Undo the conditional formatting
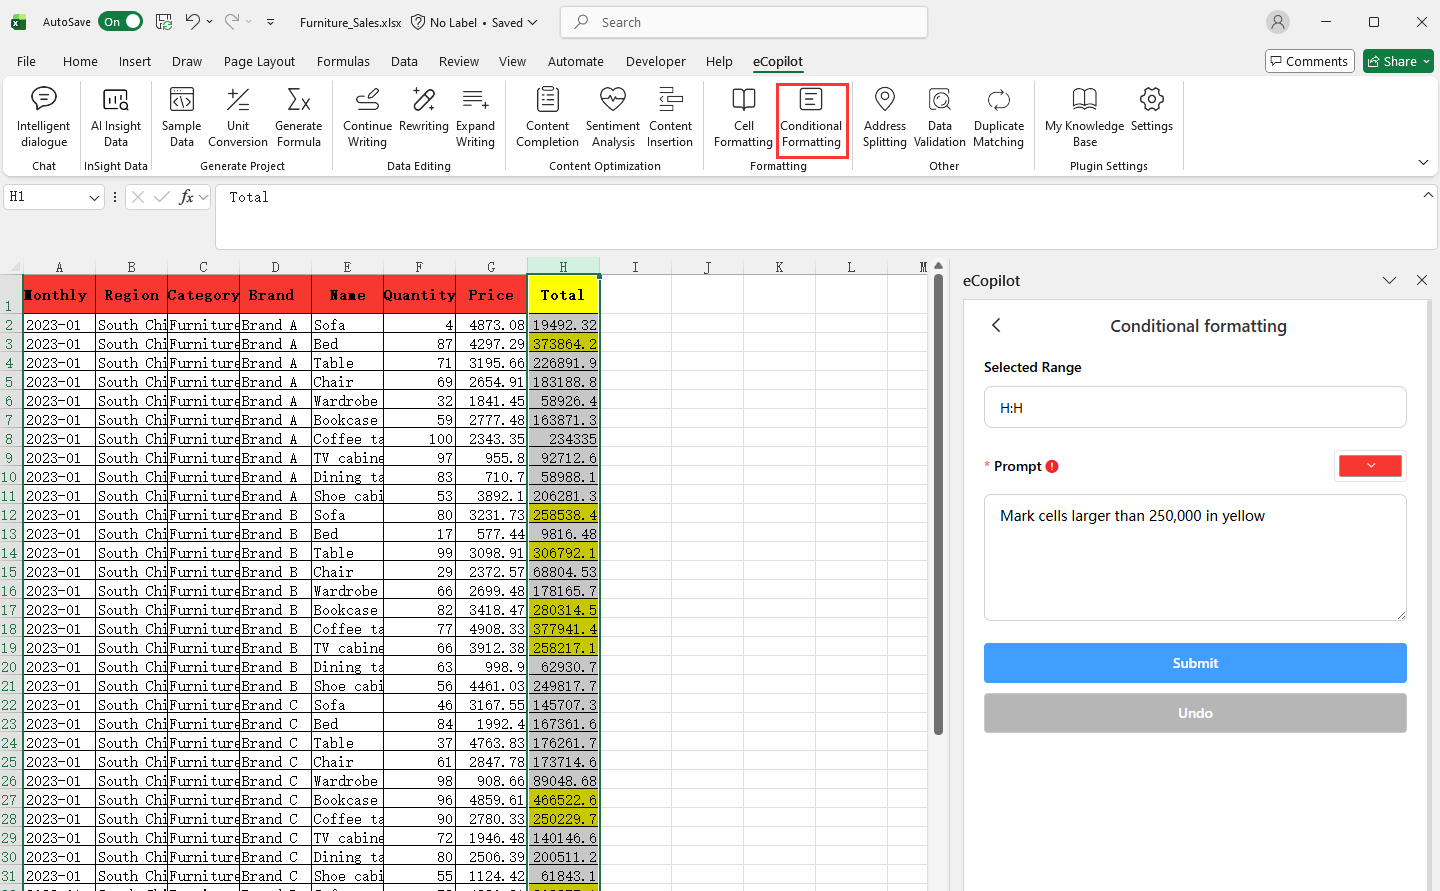 pyautogui.click(x=1195, y=713)
